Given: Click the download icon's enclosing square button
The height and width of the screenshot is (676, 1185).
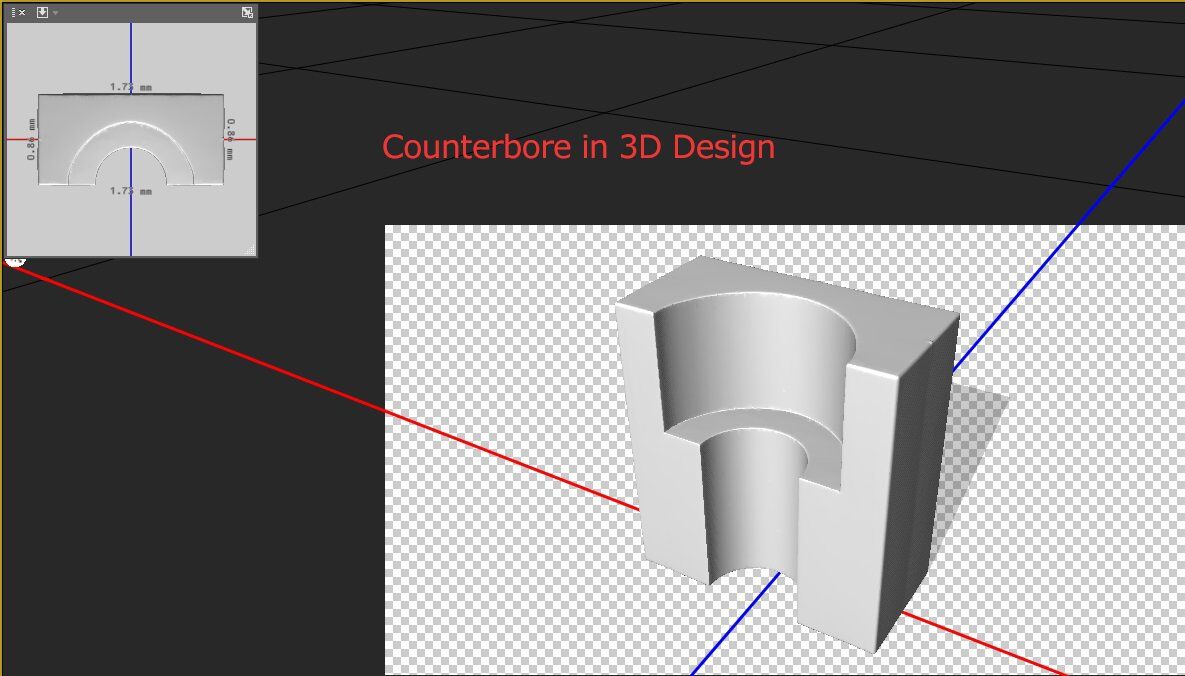Looking at the screenshot, I should pos(42,12).
